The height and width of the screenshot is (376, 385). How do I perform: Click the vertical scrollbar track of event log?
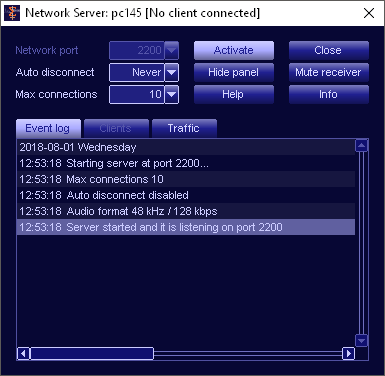pos(362,243)
